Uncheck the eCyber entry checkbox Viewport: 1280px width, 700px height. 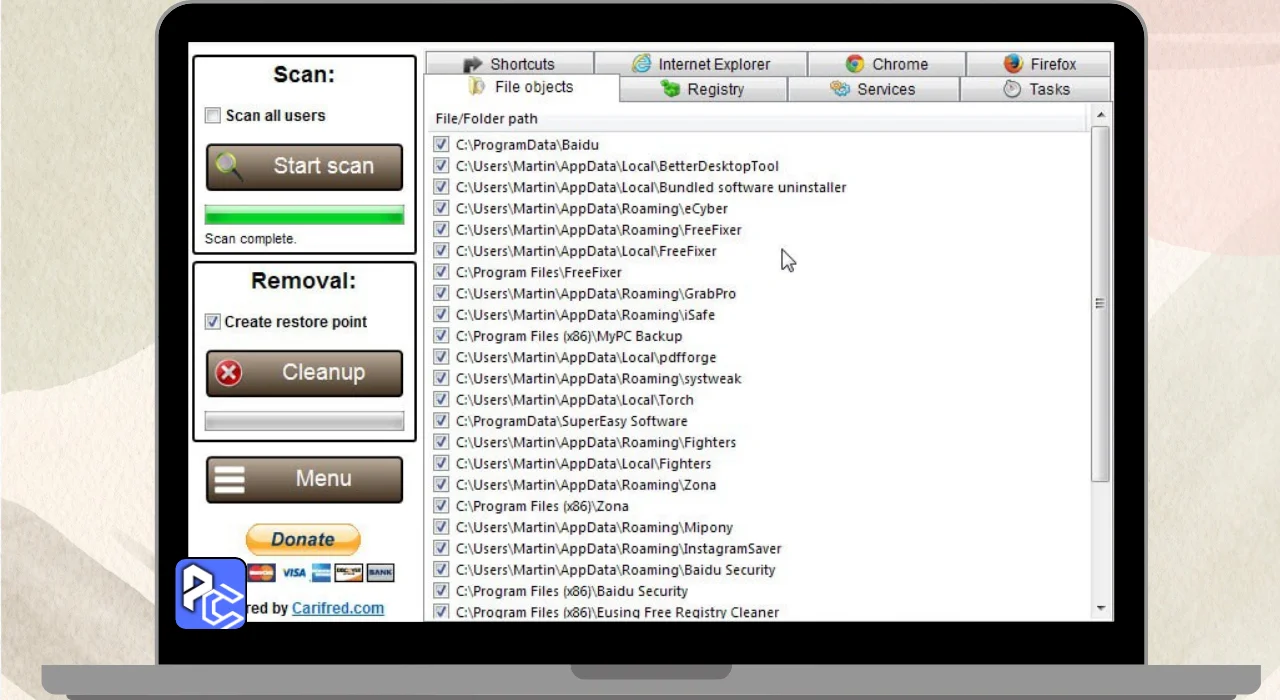click(x=441, y=208)
